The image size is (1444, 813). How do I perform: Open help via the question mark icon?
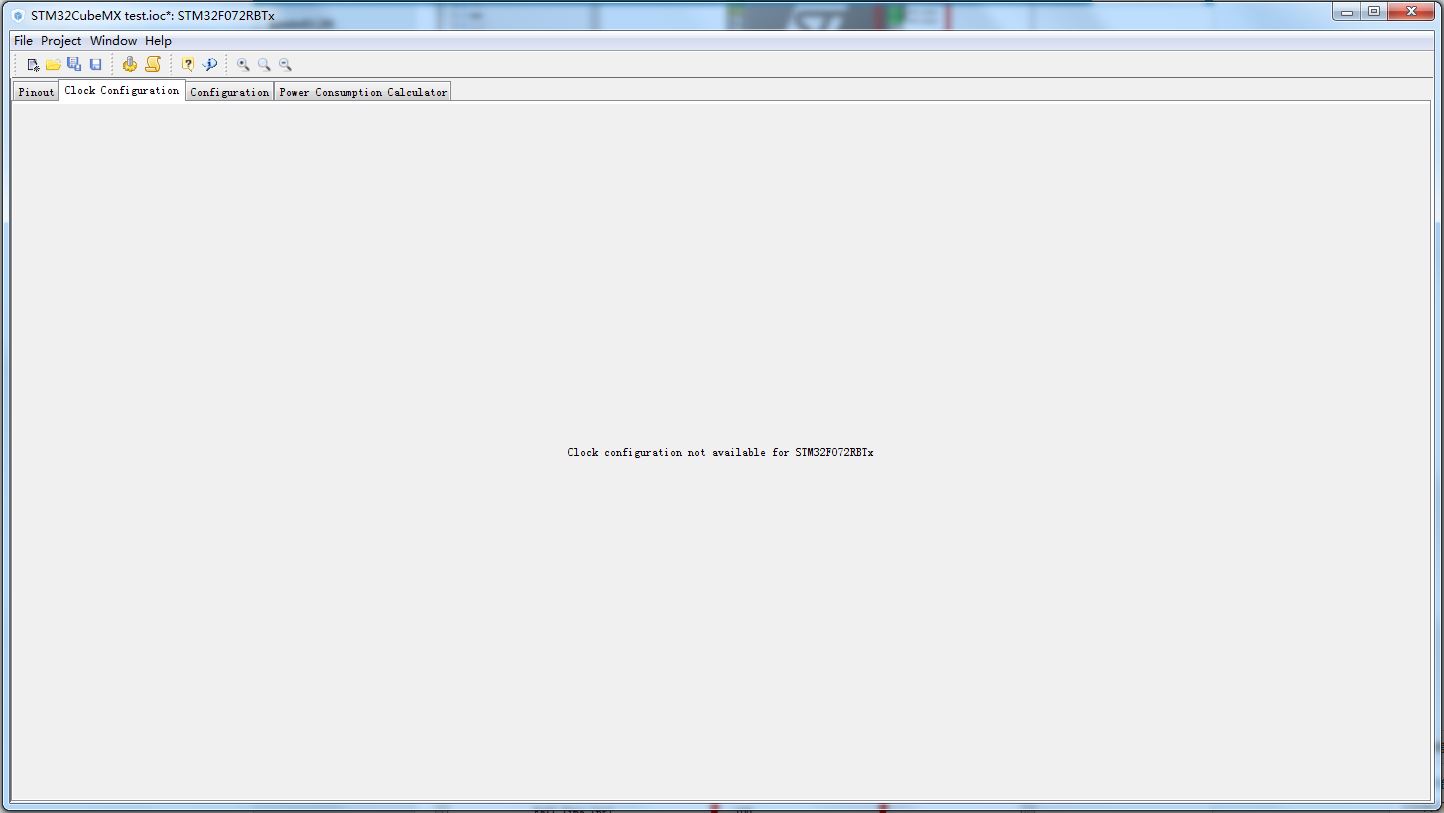[188, 65]
